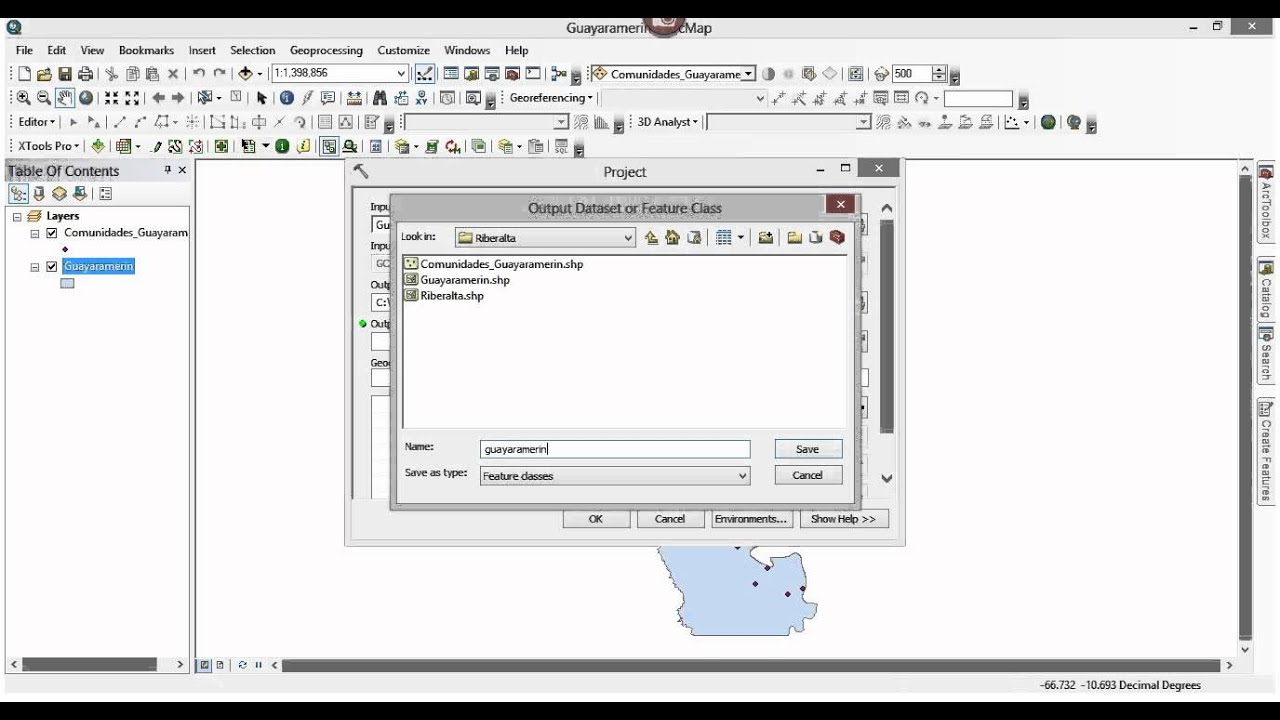Open the Customize menu
The image size is (1280, 720).
point(403,50)
